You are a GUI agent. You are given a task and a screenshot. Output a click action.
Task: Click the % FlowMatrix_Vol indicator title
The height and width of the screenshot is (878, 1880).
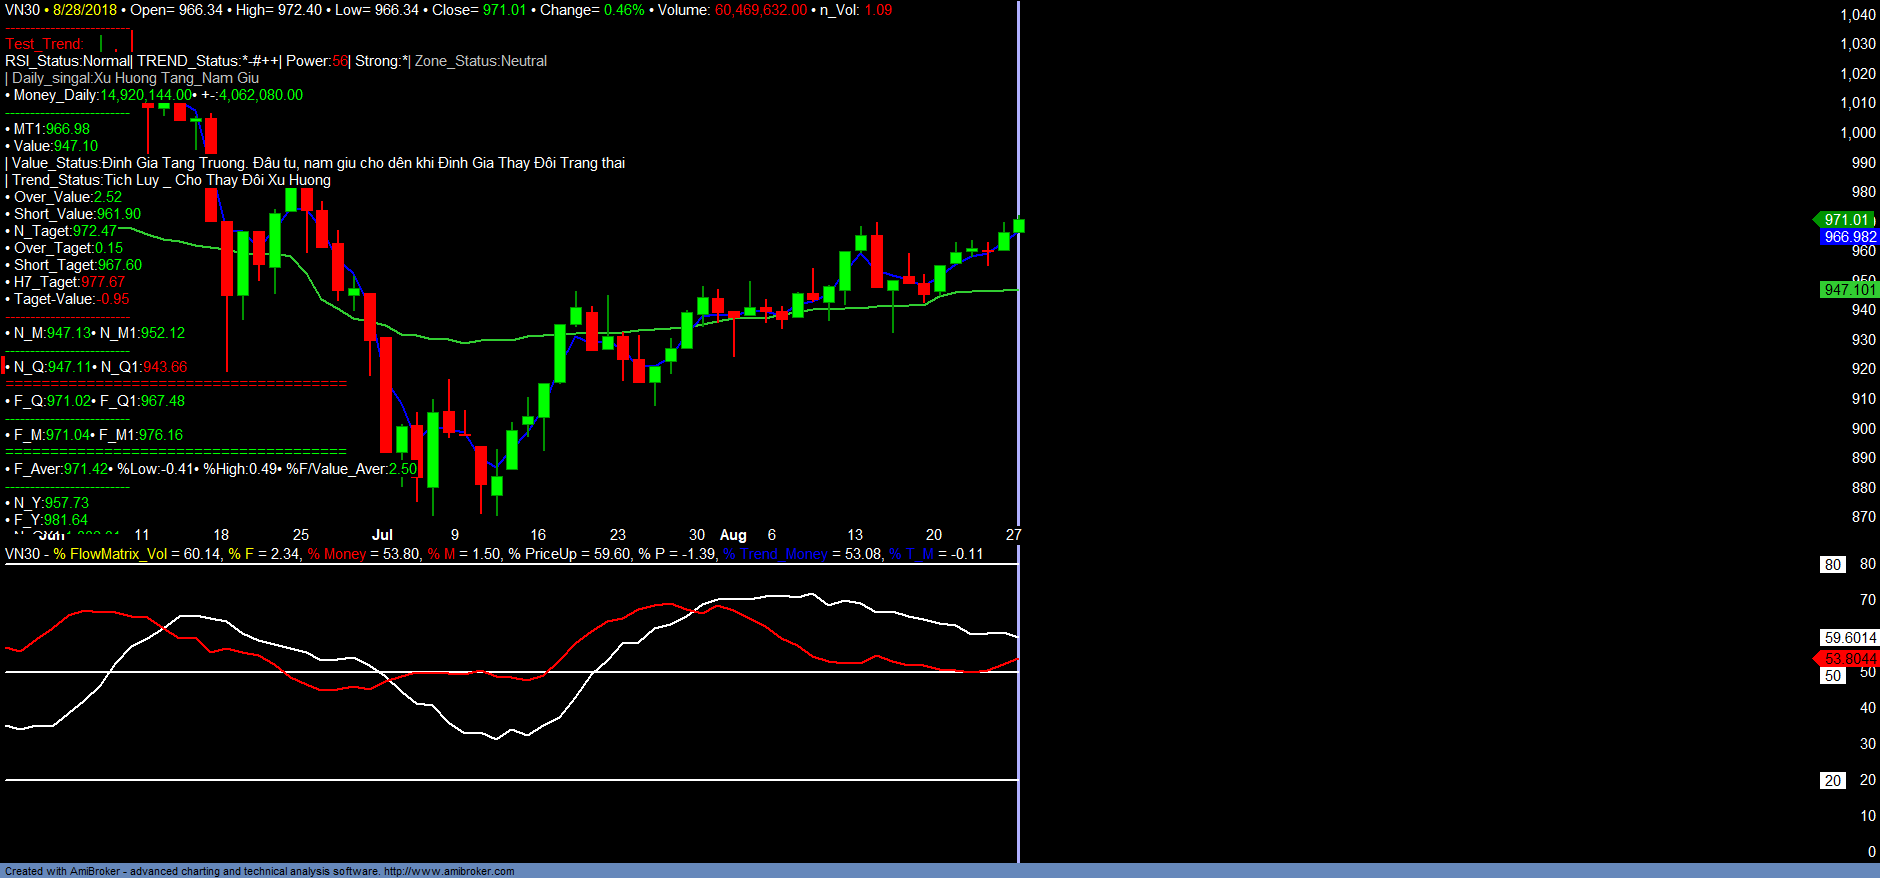pyautogui.click(x=111, y=554)
